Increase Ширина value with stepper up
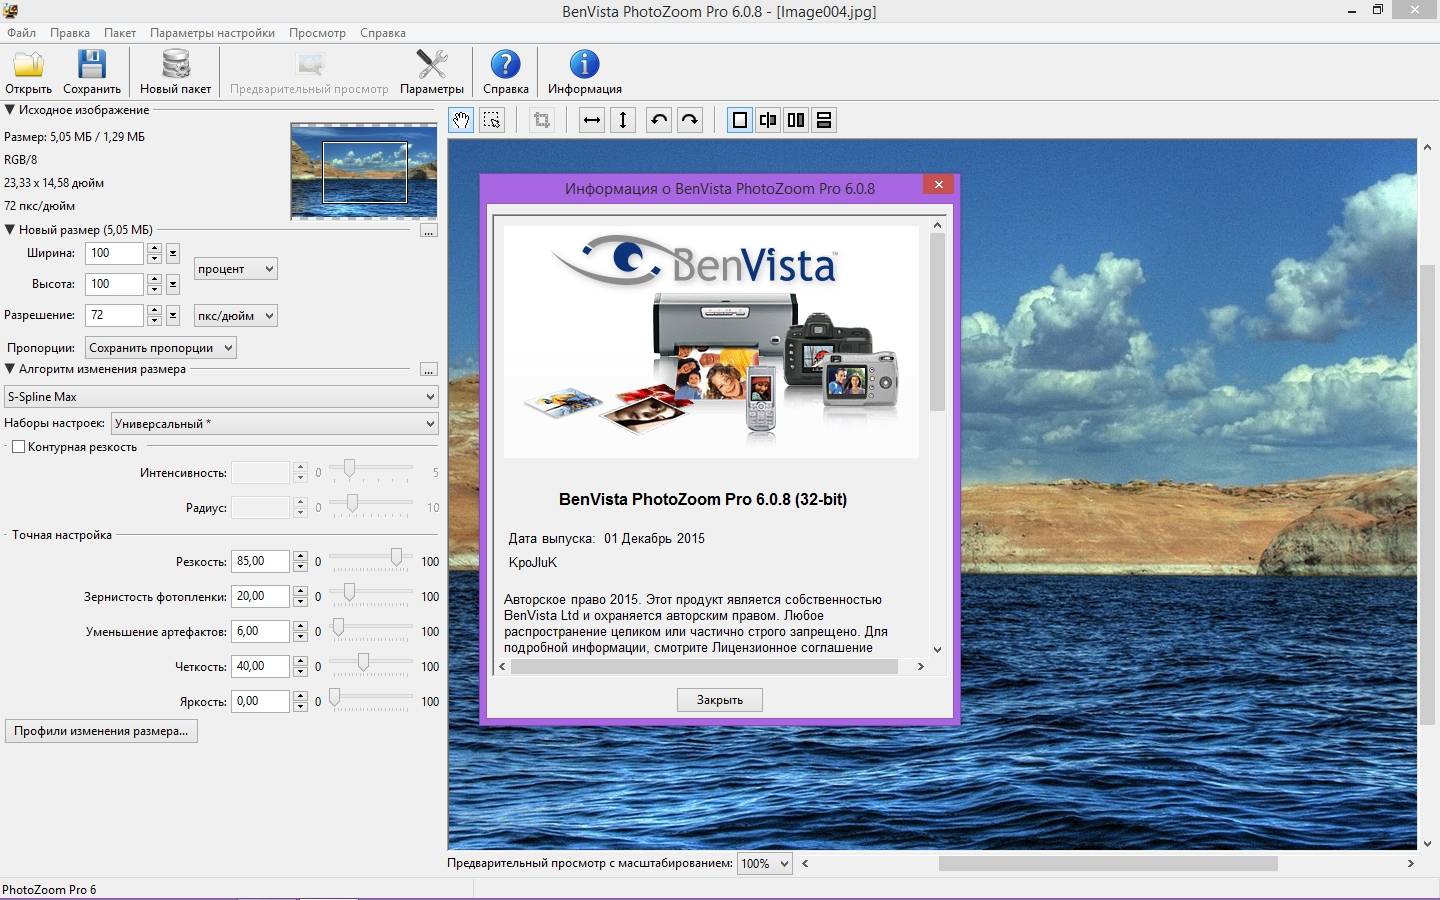 point(154,248)
